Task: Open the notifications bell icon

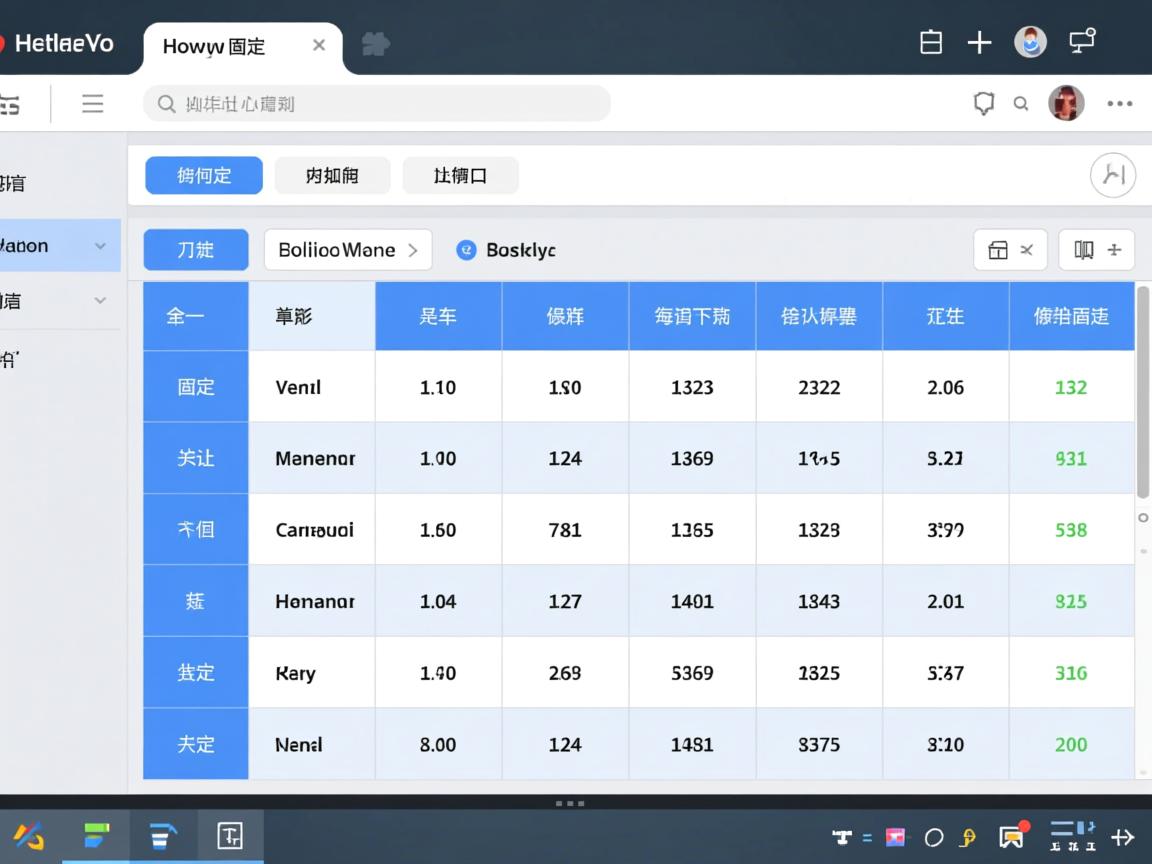Action: click(984, 103)
